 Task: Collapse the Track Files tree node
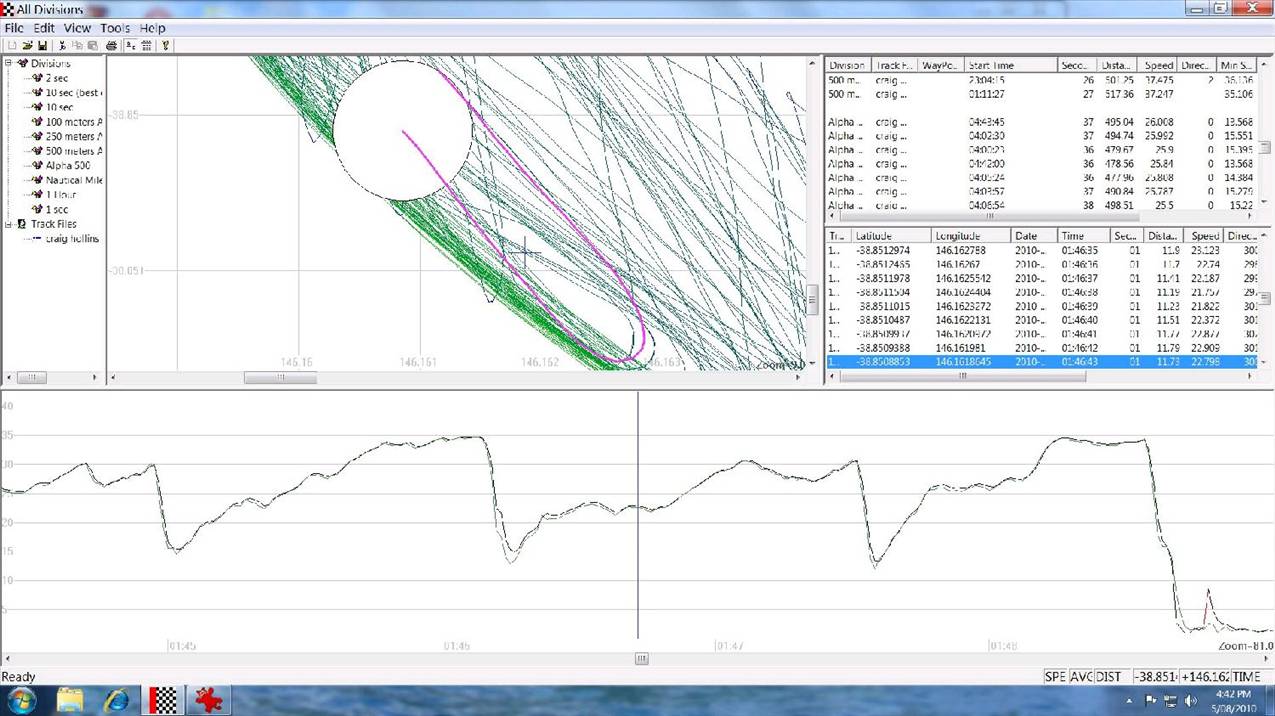click(9, 224)
